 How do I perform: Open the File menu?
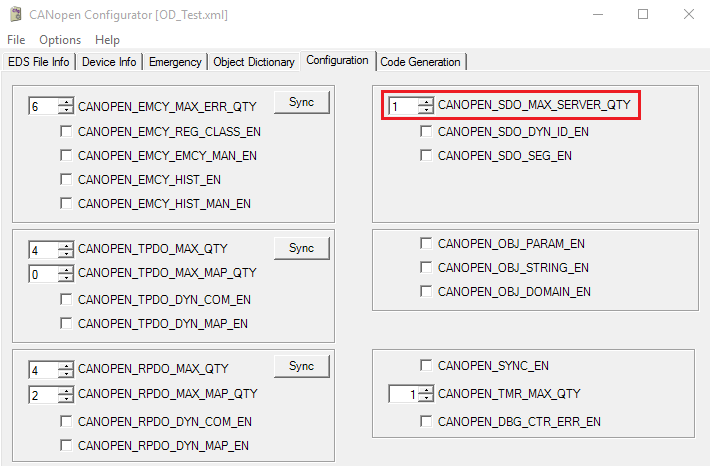pyautogui.click(x=16, y=40)
